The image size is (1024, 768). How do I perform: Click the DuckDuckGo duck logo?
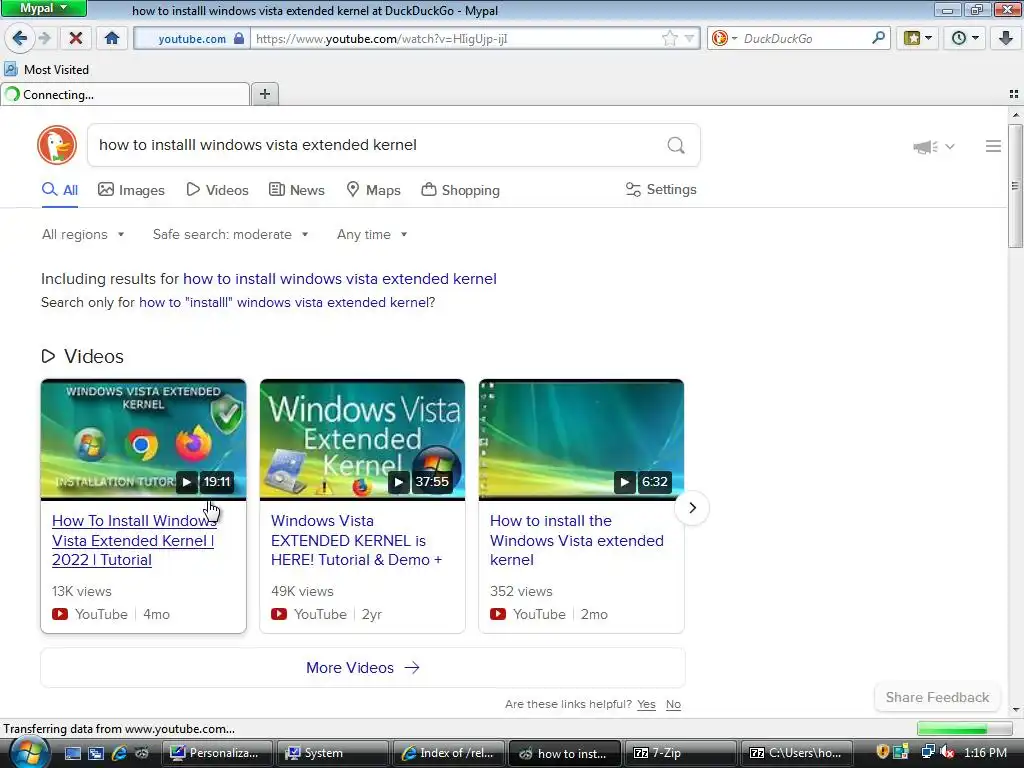tap(57, 145)
